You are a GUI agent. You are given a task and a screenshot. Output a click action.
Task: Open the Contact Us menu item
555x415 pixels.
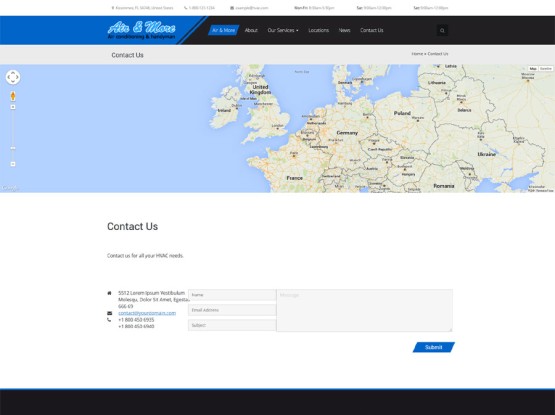point(372,30)
